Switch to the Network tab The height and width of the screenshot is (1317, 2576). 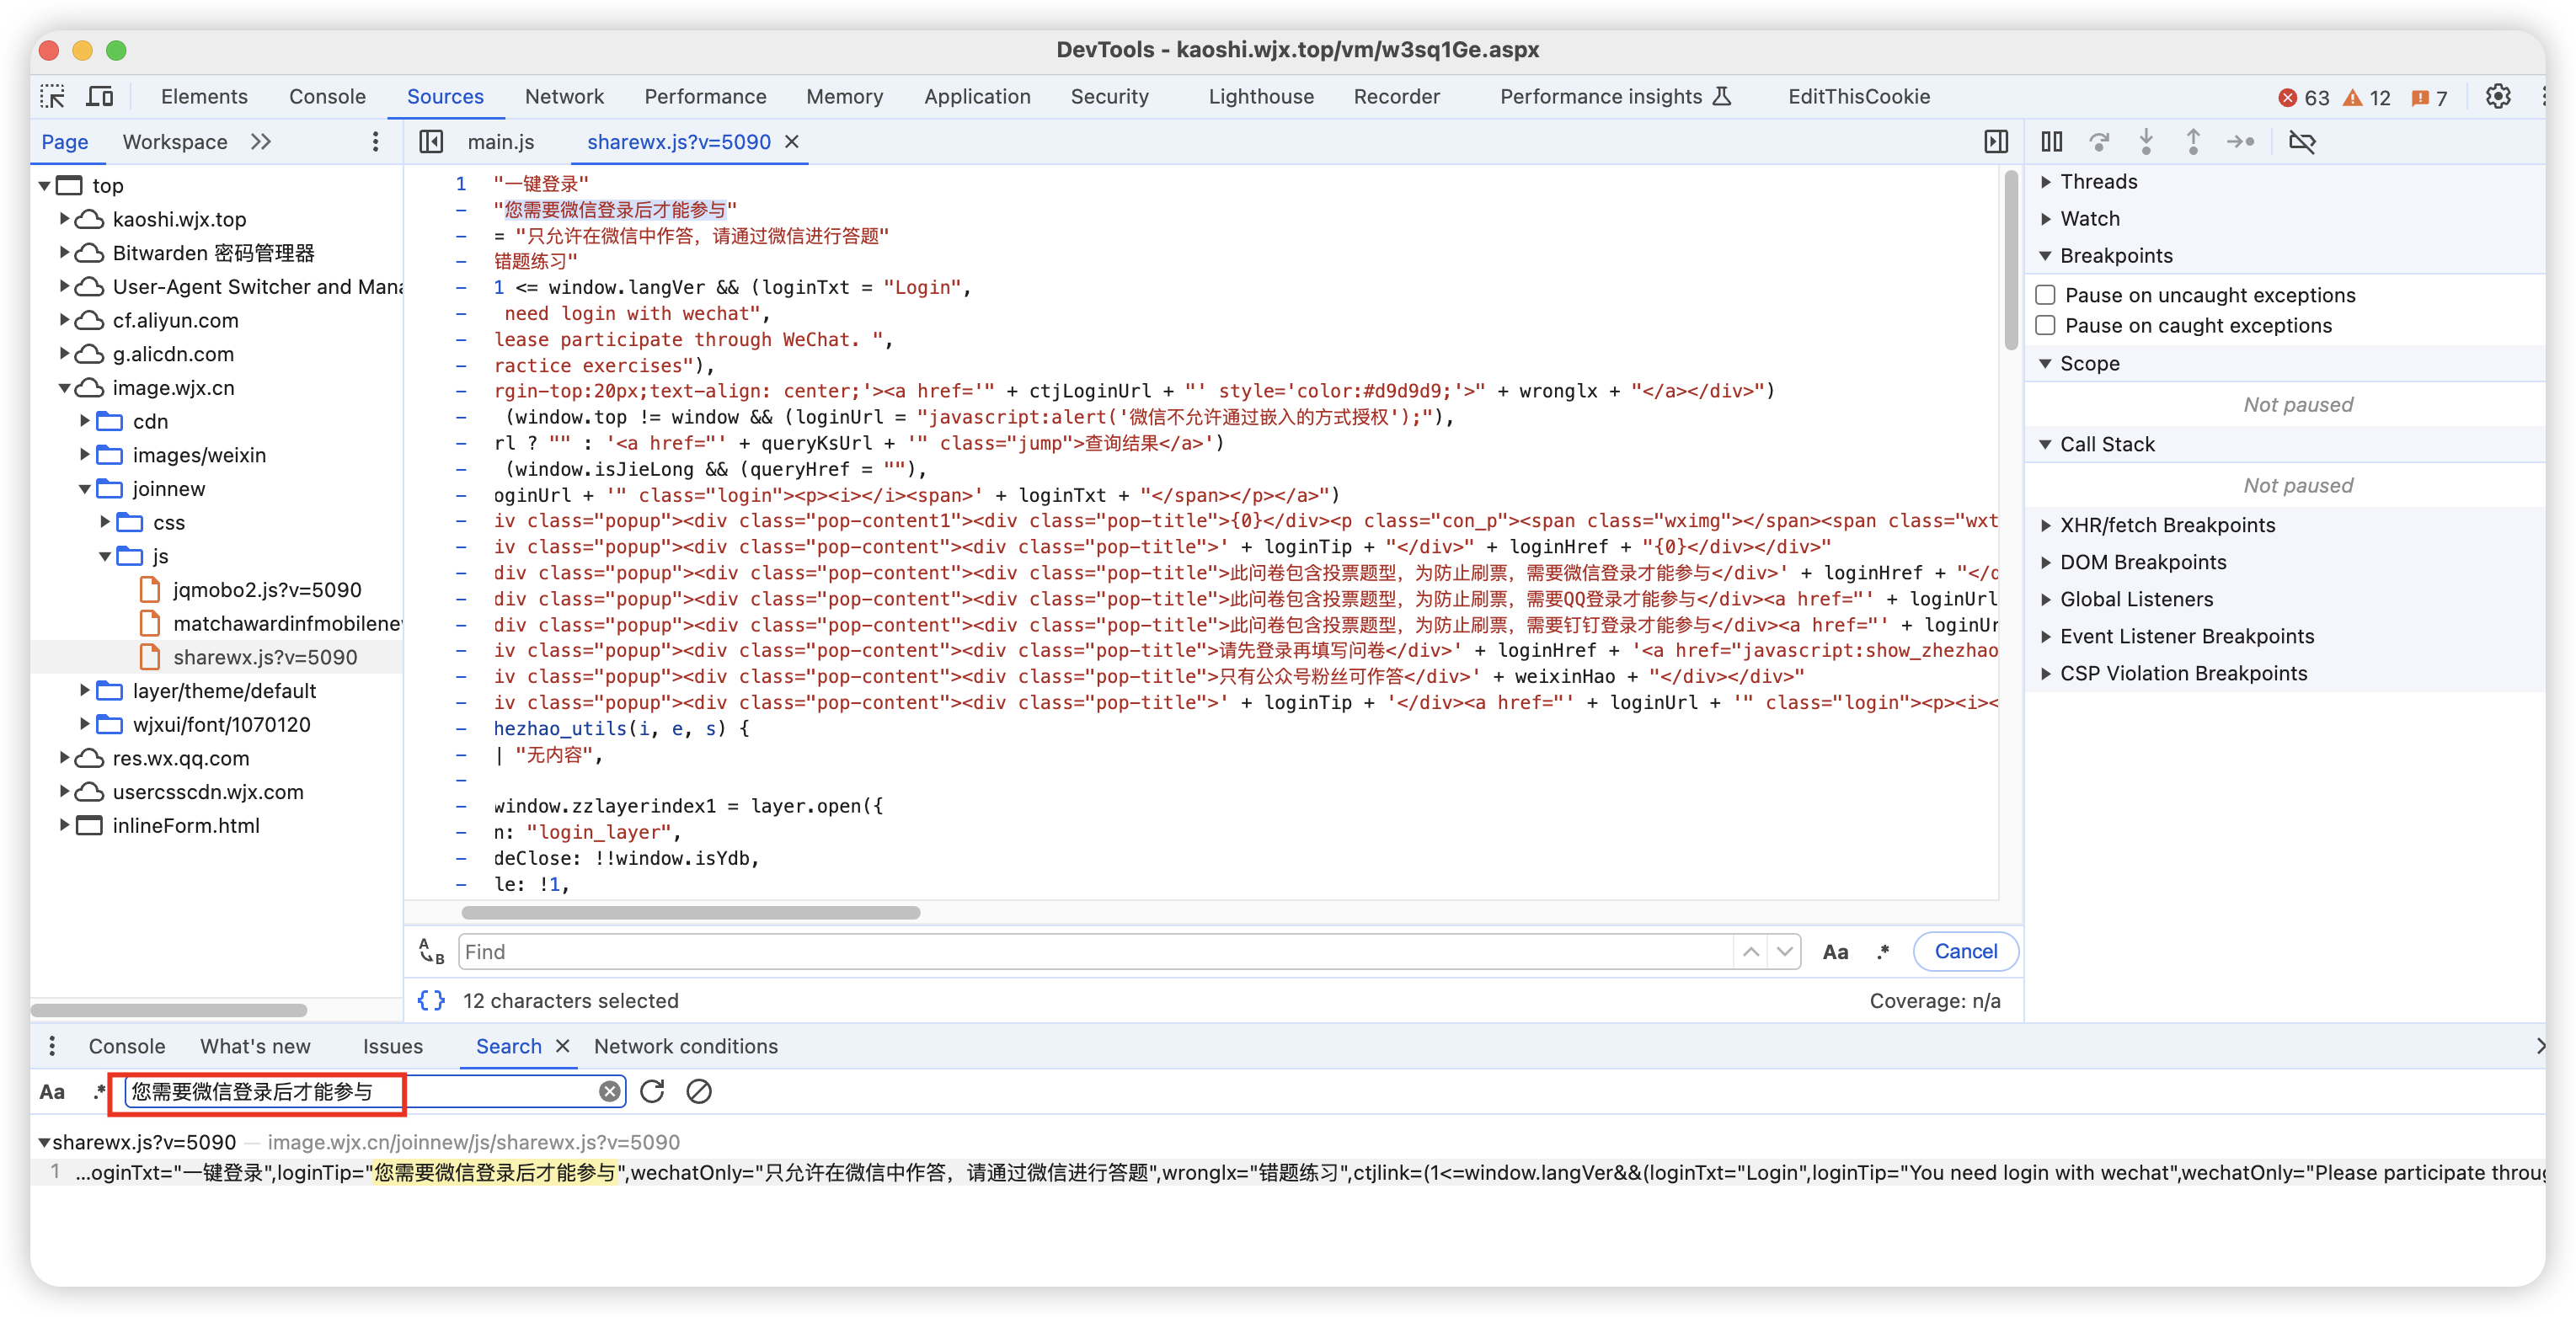click(564, 97)
